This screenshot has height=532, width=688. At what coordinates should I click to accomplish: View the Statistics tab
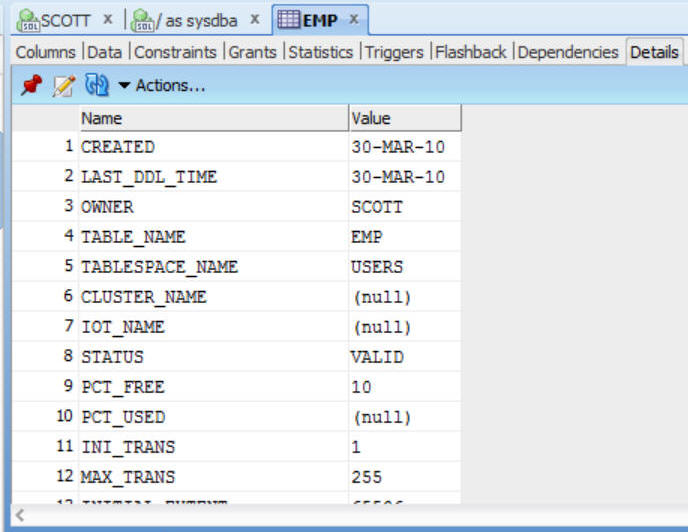click(321, 52)
